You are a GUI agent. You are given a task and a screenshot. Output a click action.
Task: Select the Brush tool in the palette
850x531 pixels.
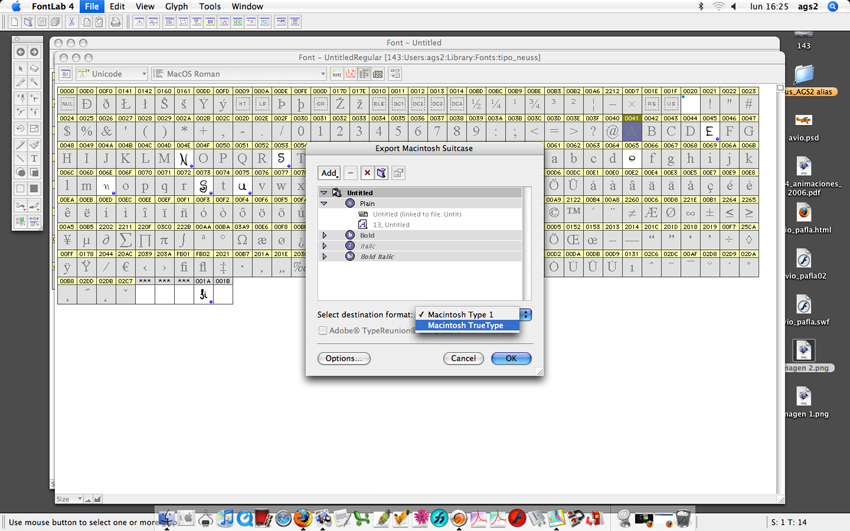click(x=34, y=145)
